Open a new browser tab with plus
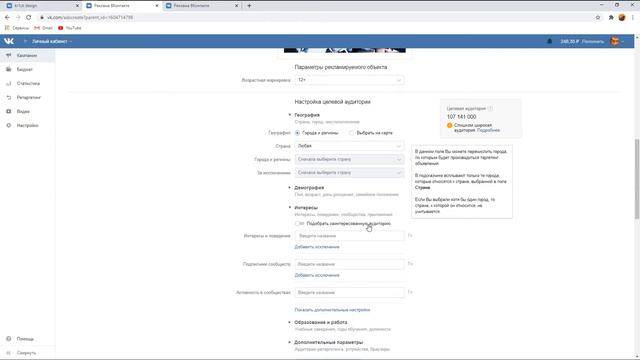 coord(249,6)
